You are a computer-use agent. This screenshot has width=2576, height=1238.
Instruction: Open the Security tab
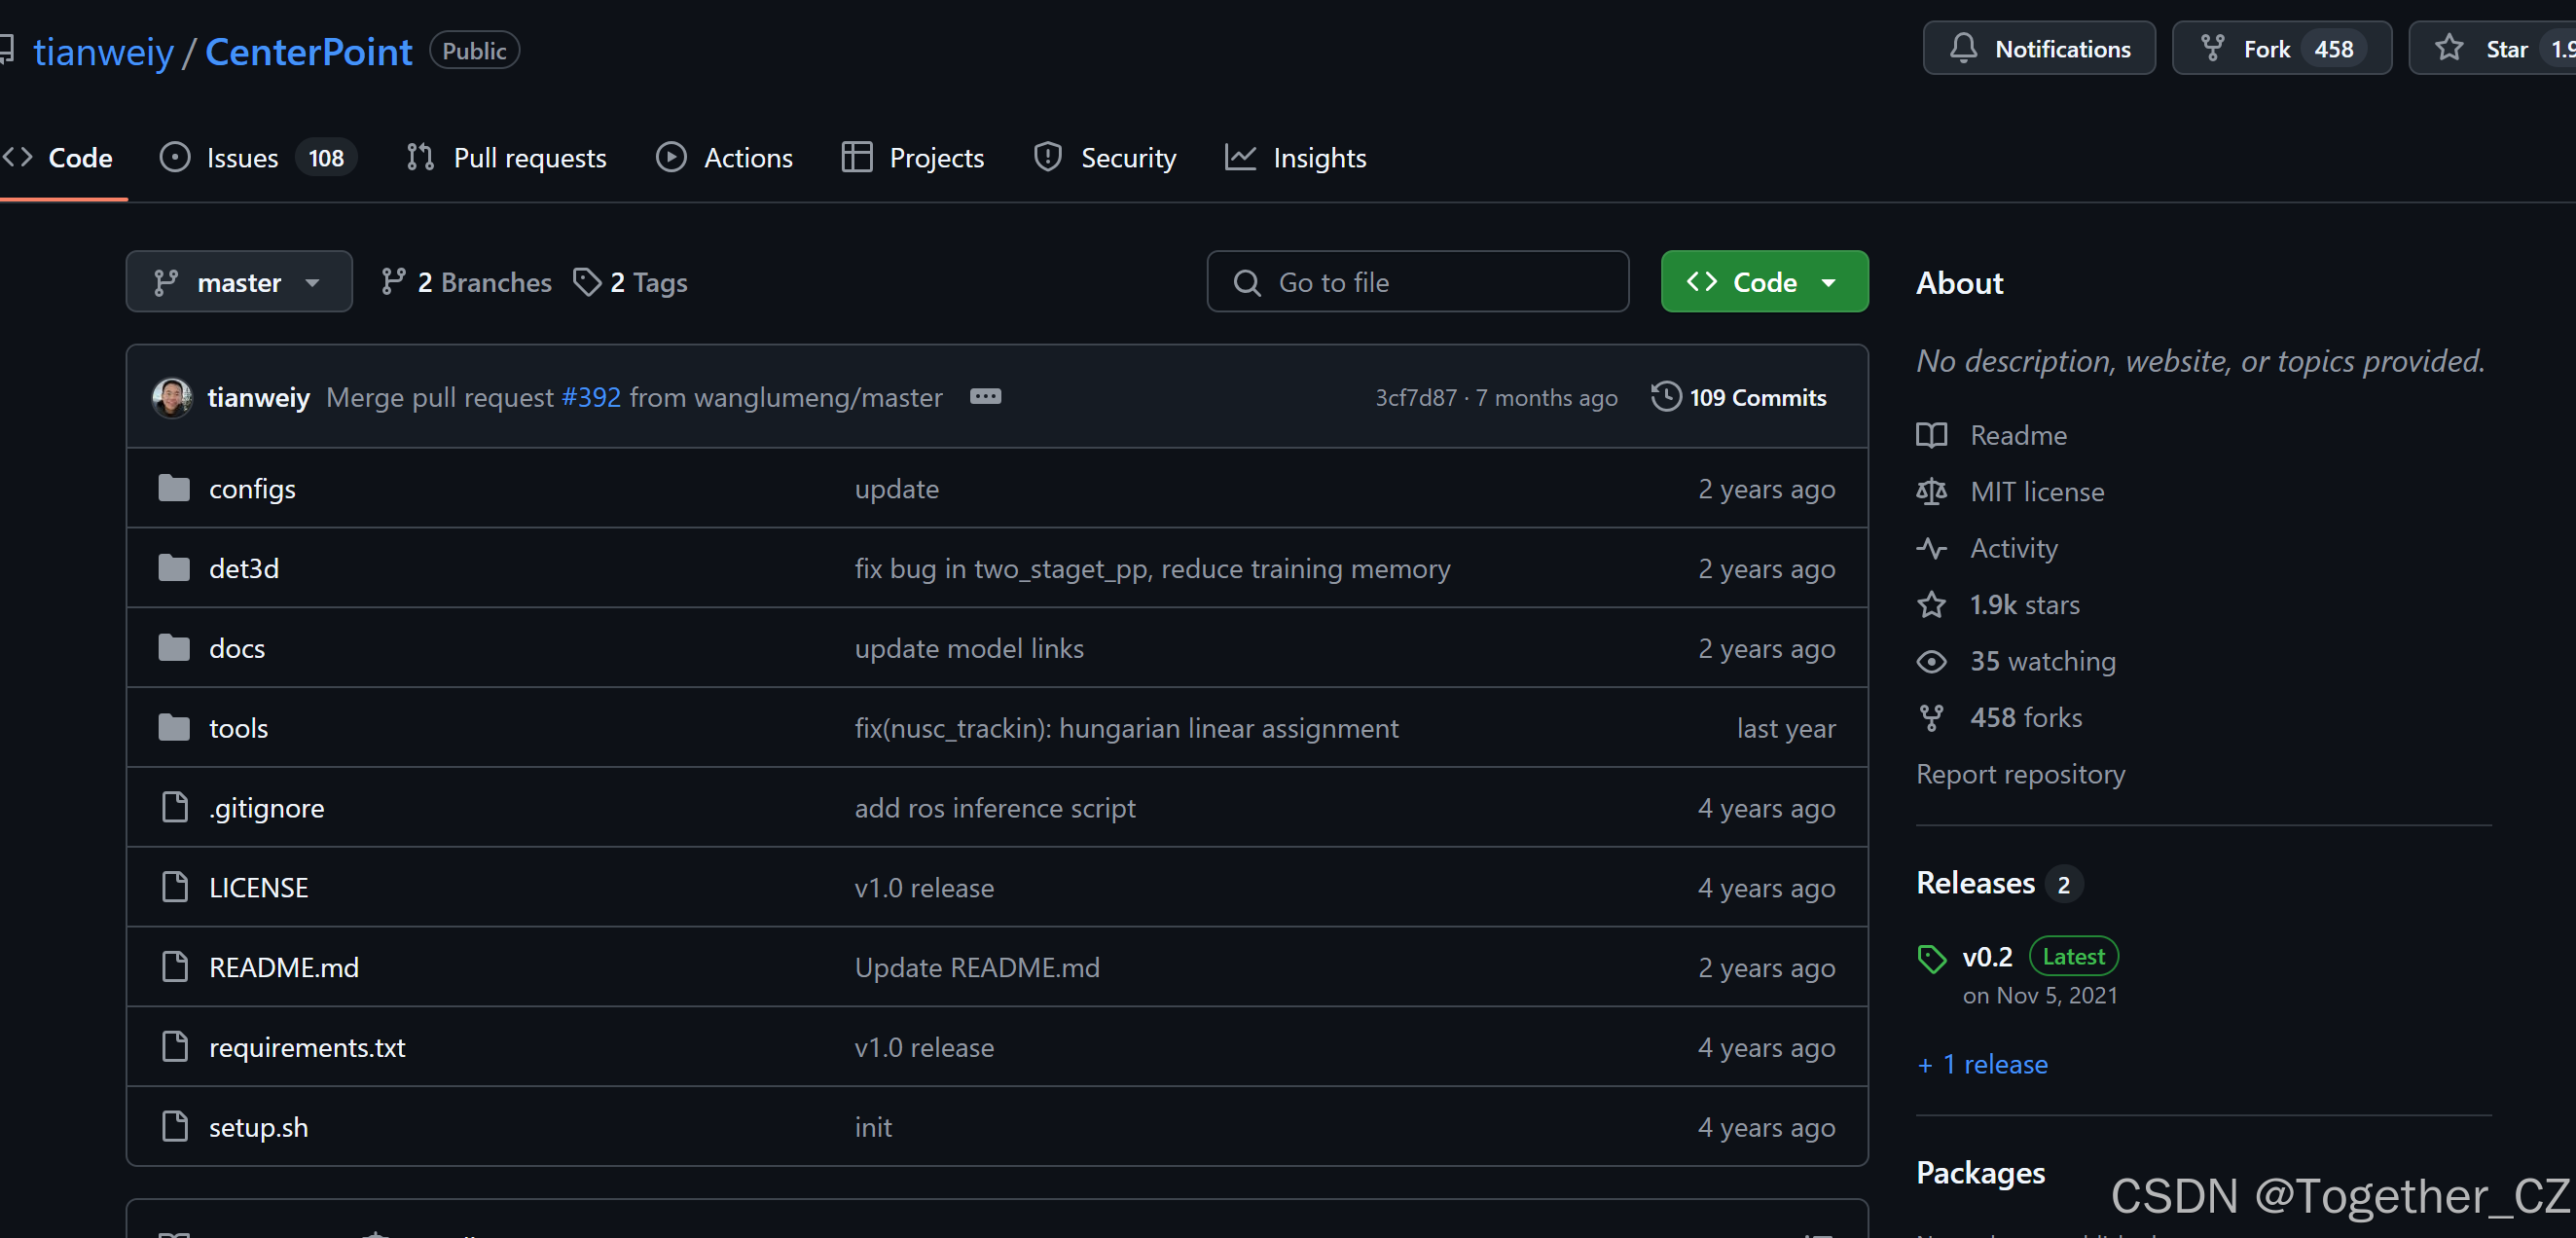click(x=1104, y=158)
